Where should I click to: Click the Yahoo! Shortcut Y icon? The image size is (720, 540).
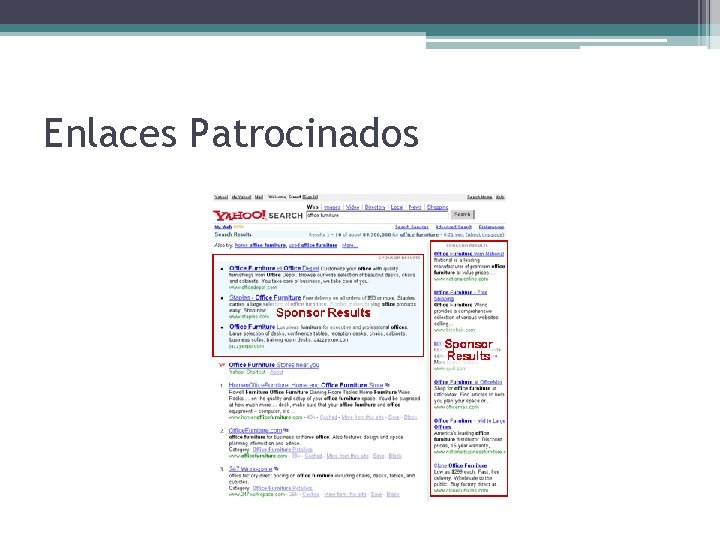pyautogui.click(x=222, y=365)
